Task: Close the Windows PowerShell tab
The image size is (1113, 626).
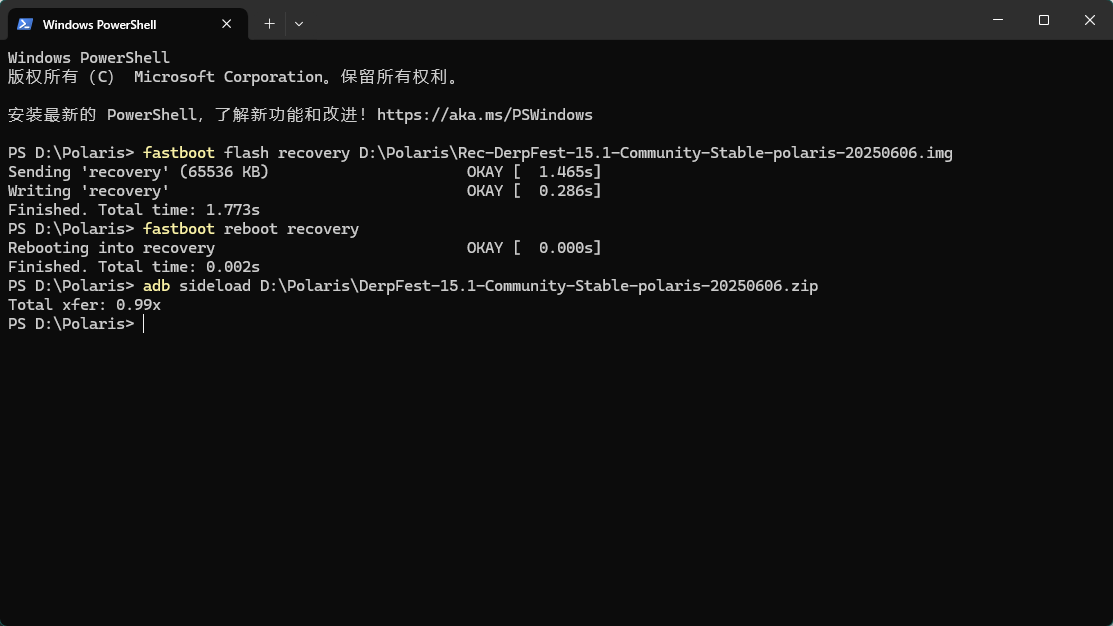Action: click(226, 24)
